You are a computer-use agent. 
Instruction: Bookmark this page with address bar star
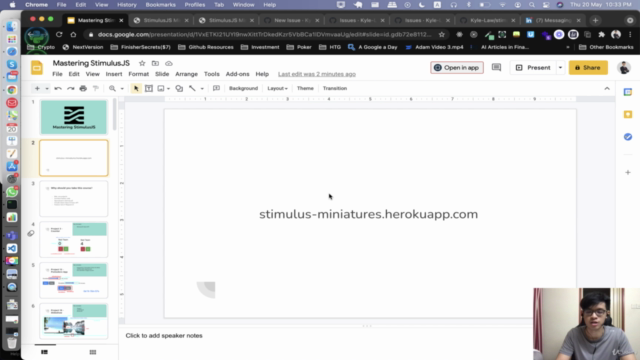442,35
